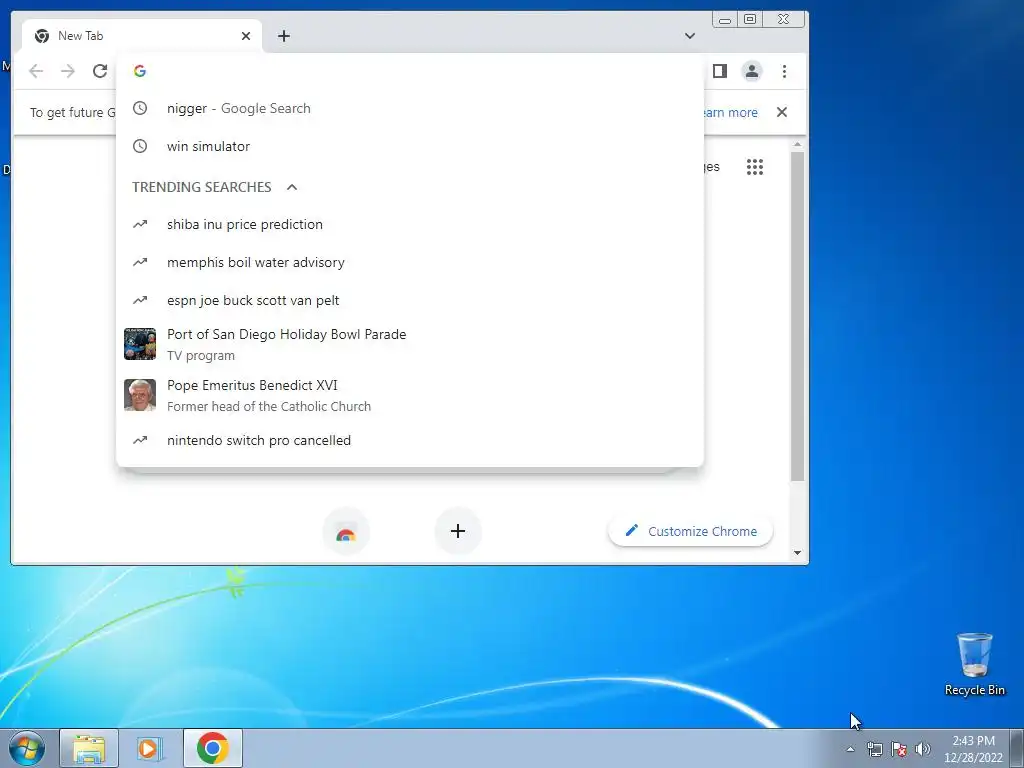Image resolution: width=1024 pixels, height=768 pixels.
Task: Go back using the back arrow
Action: coord(36,71)
